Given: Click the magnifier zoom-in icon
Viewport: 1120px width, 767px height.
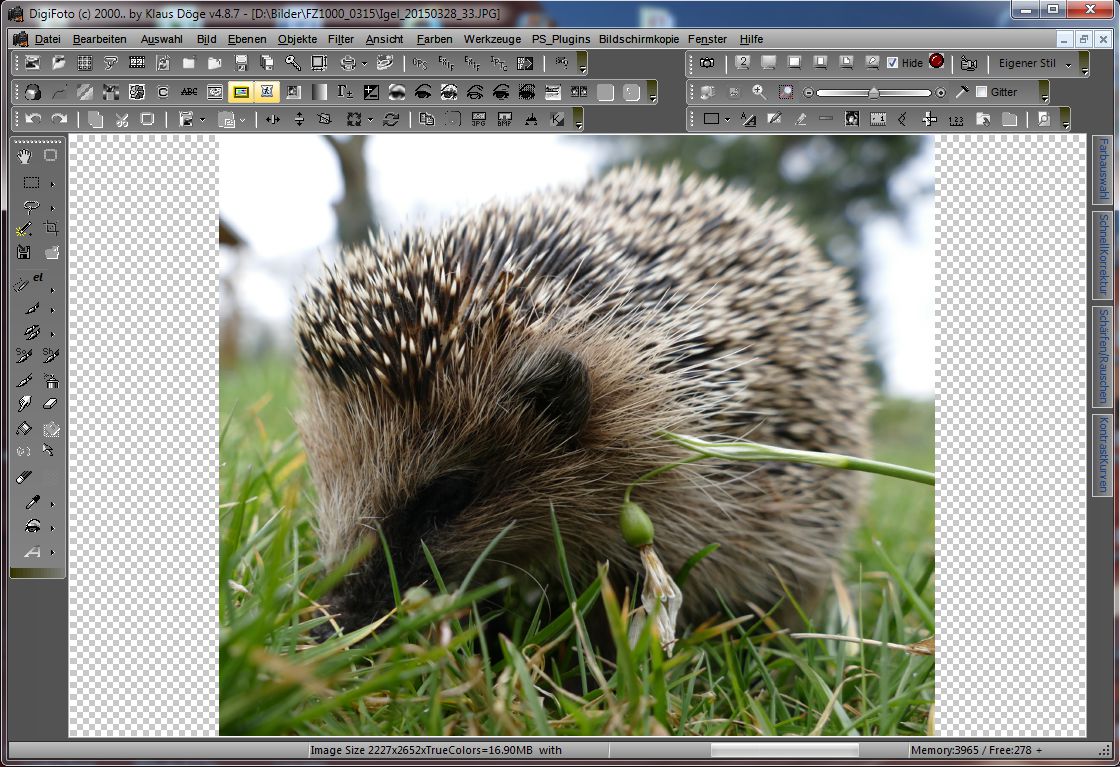Looking at the screenshot, I should point(759,92).
